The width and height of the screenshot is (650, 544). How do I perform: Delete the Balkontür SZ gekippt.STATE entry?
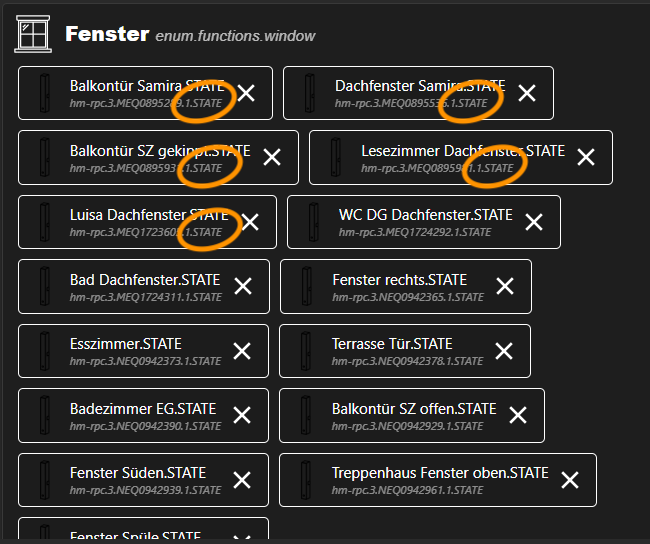(272, 157)
